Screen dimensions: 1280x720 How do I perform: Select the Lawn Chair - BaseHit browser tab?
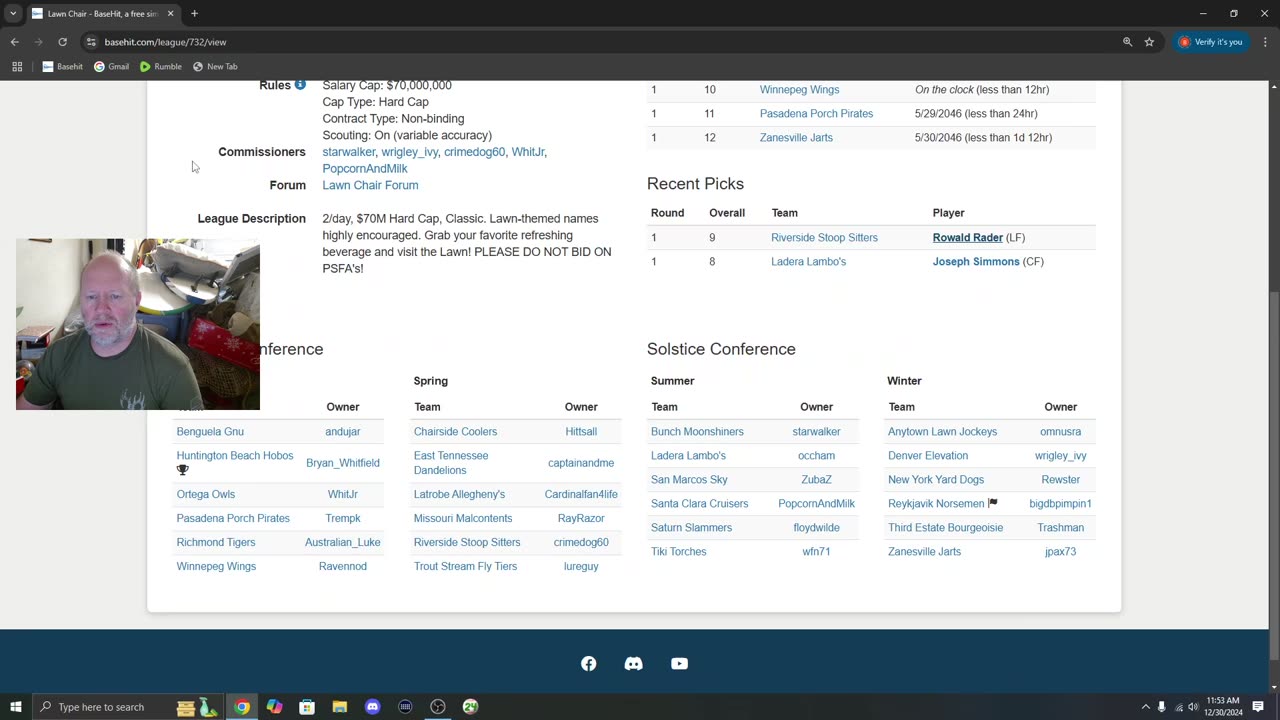(102, 14)
